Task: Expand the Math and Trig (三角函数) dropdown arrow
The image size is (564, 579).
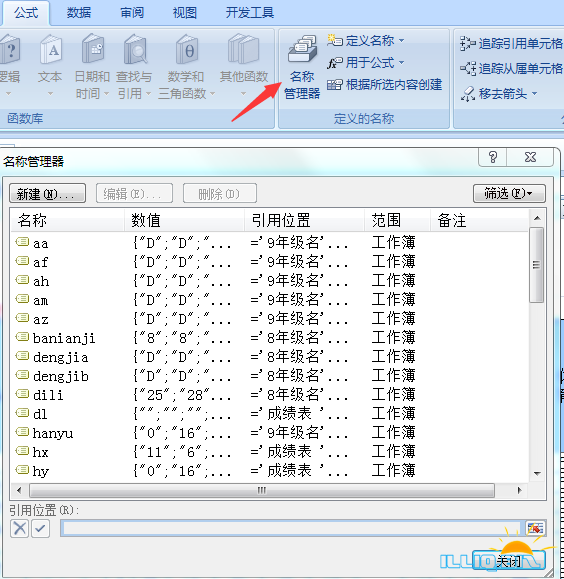Action: pyautogui.click(x=212, y=94)
